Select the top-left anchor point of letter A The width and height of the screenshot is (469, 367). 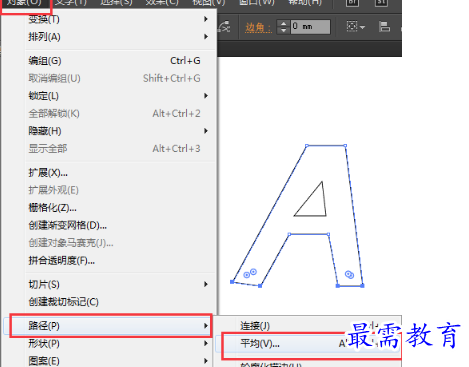tap(307, 145)
